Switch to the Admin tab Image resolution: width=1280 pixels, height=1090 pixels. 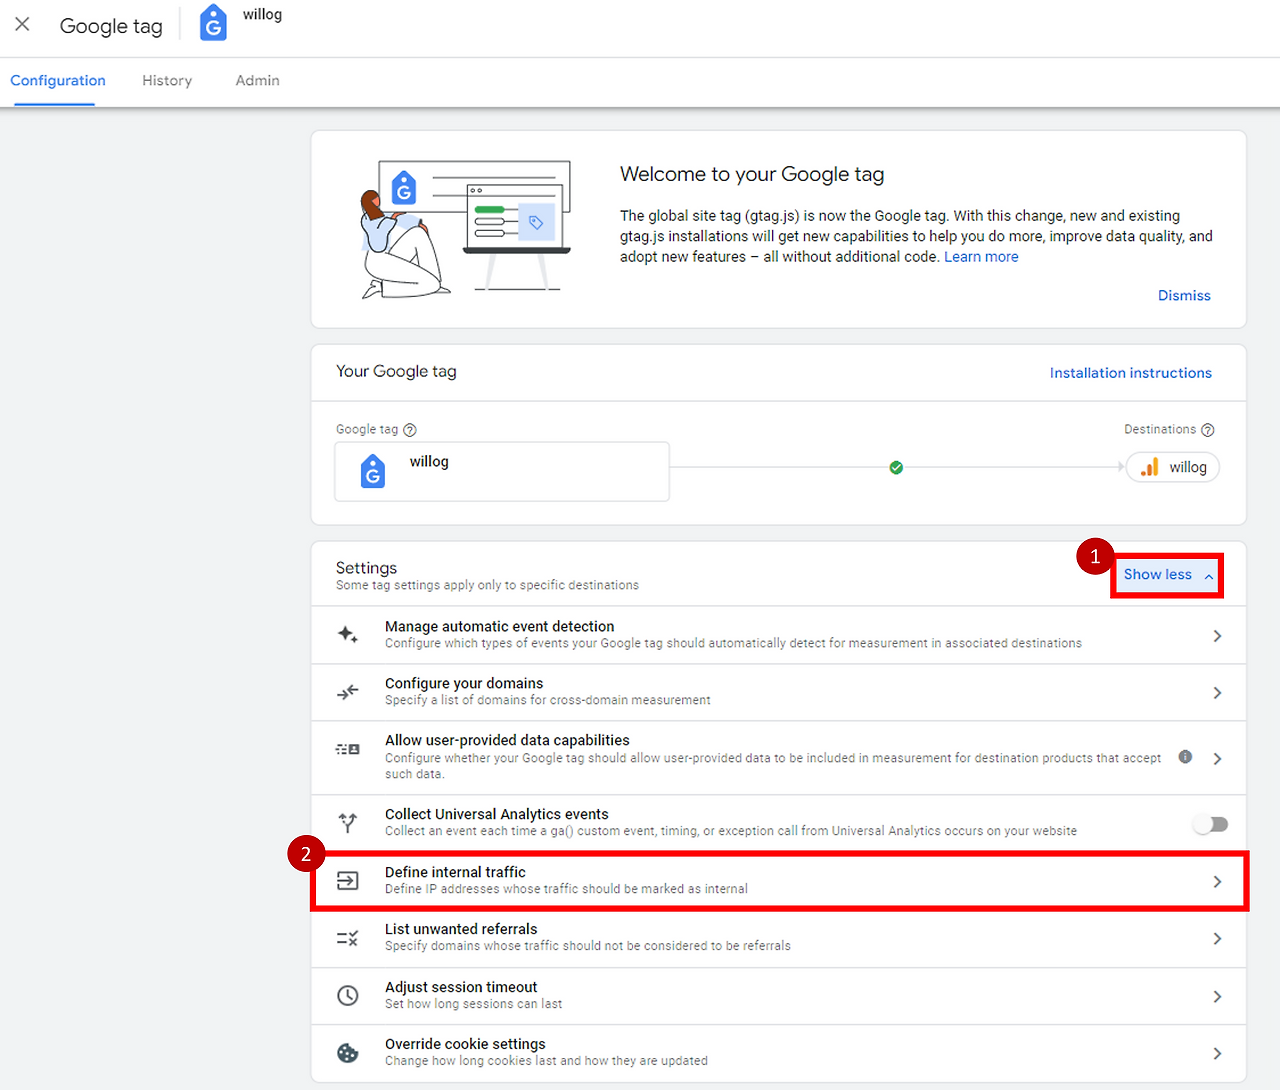click(x=257, y=81)
